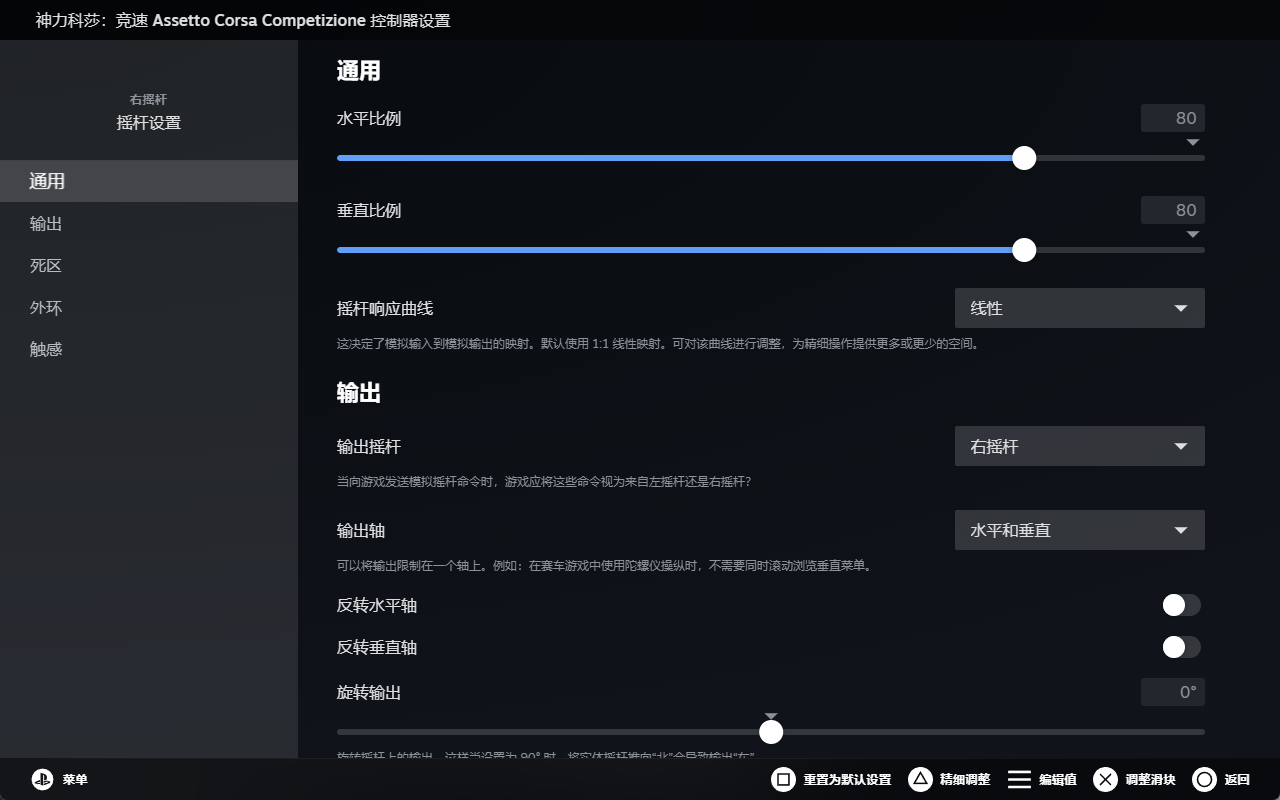
Task: Click the triangle button icon for fine adjustment
Action: (x=920, y=779)
